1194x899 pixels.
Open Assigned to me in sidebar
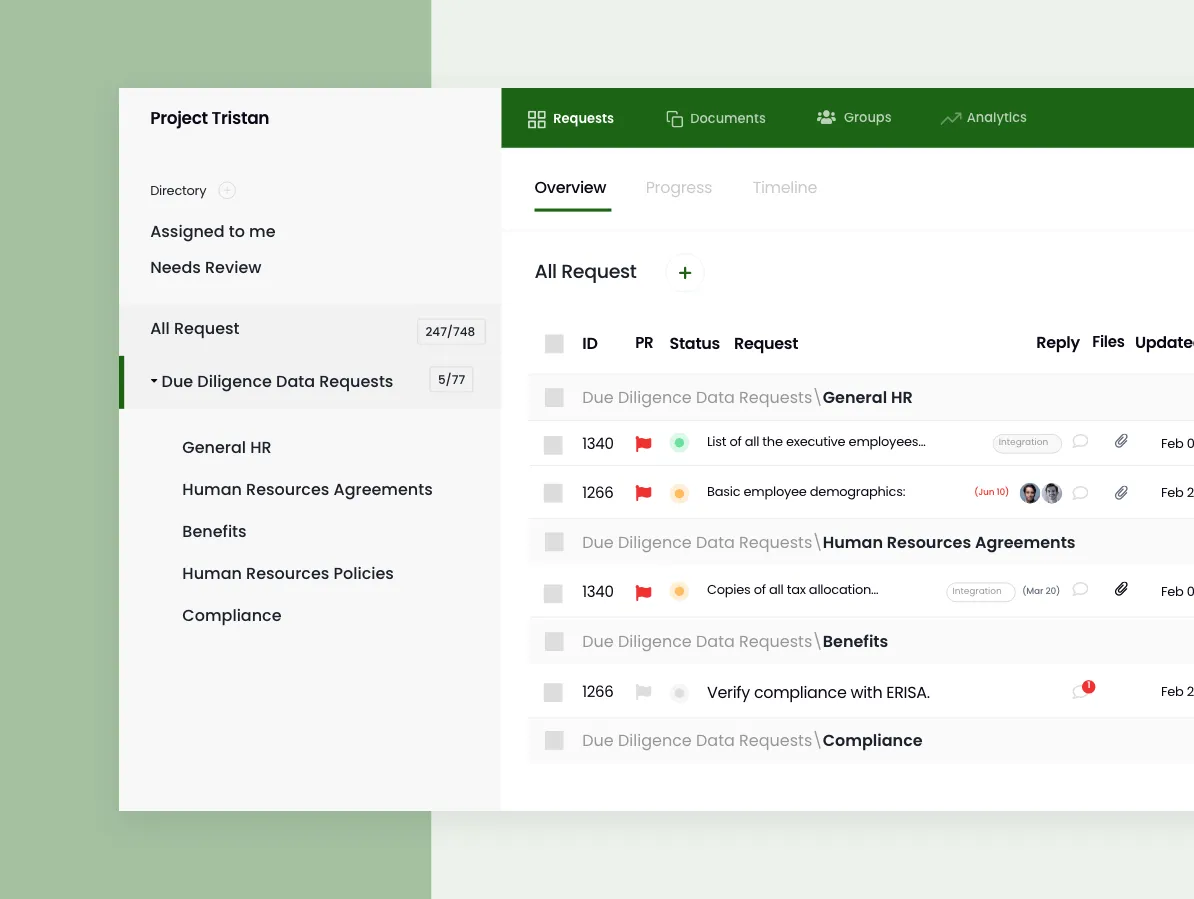click(x=212, y=231)
